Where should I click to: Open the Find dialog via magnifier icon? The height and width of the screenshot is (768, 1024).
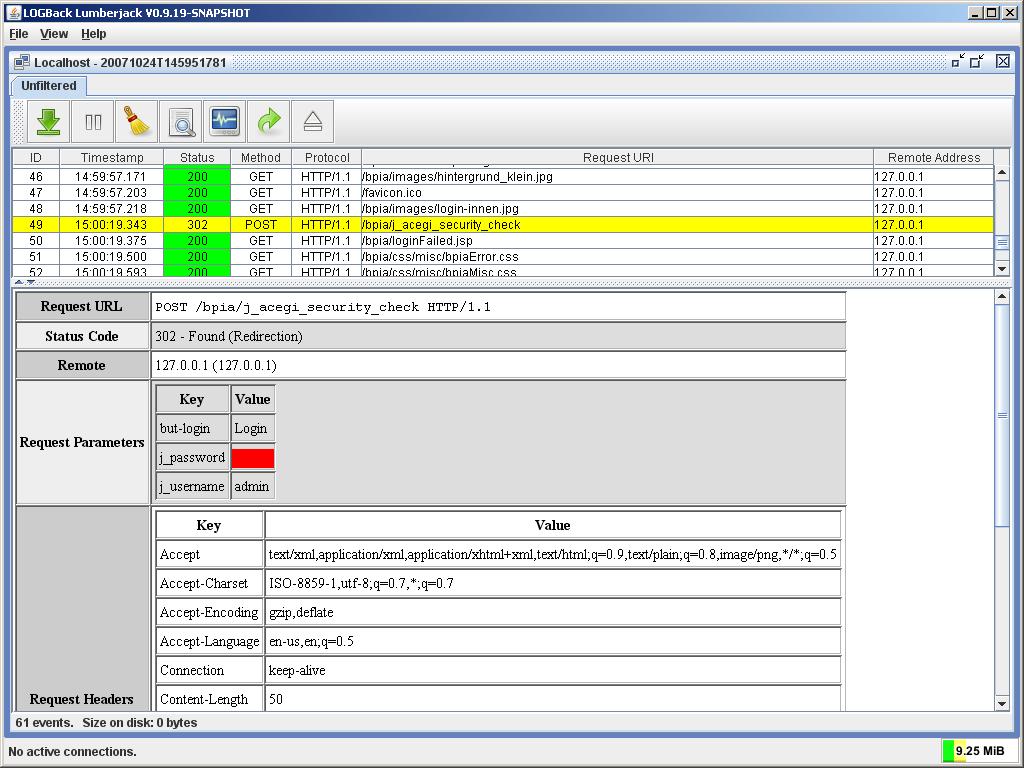click(x=180, y=121)
